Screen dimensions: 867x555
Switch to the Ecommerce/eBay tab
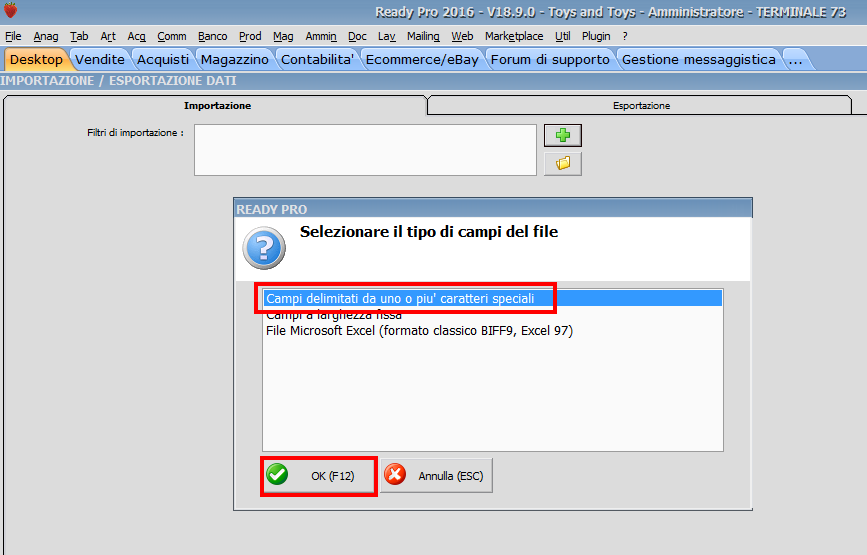click(422, 60)
